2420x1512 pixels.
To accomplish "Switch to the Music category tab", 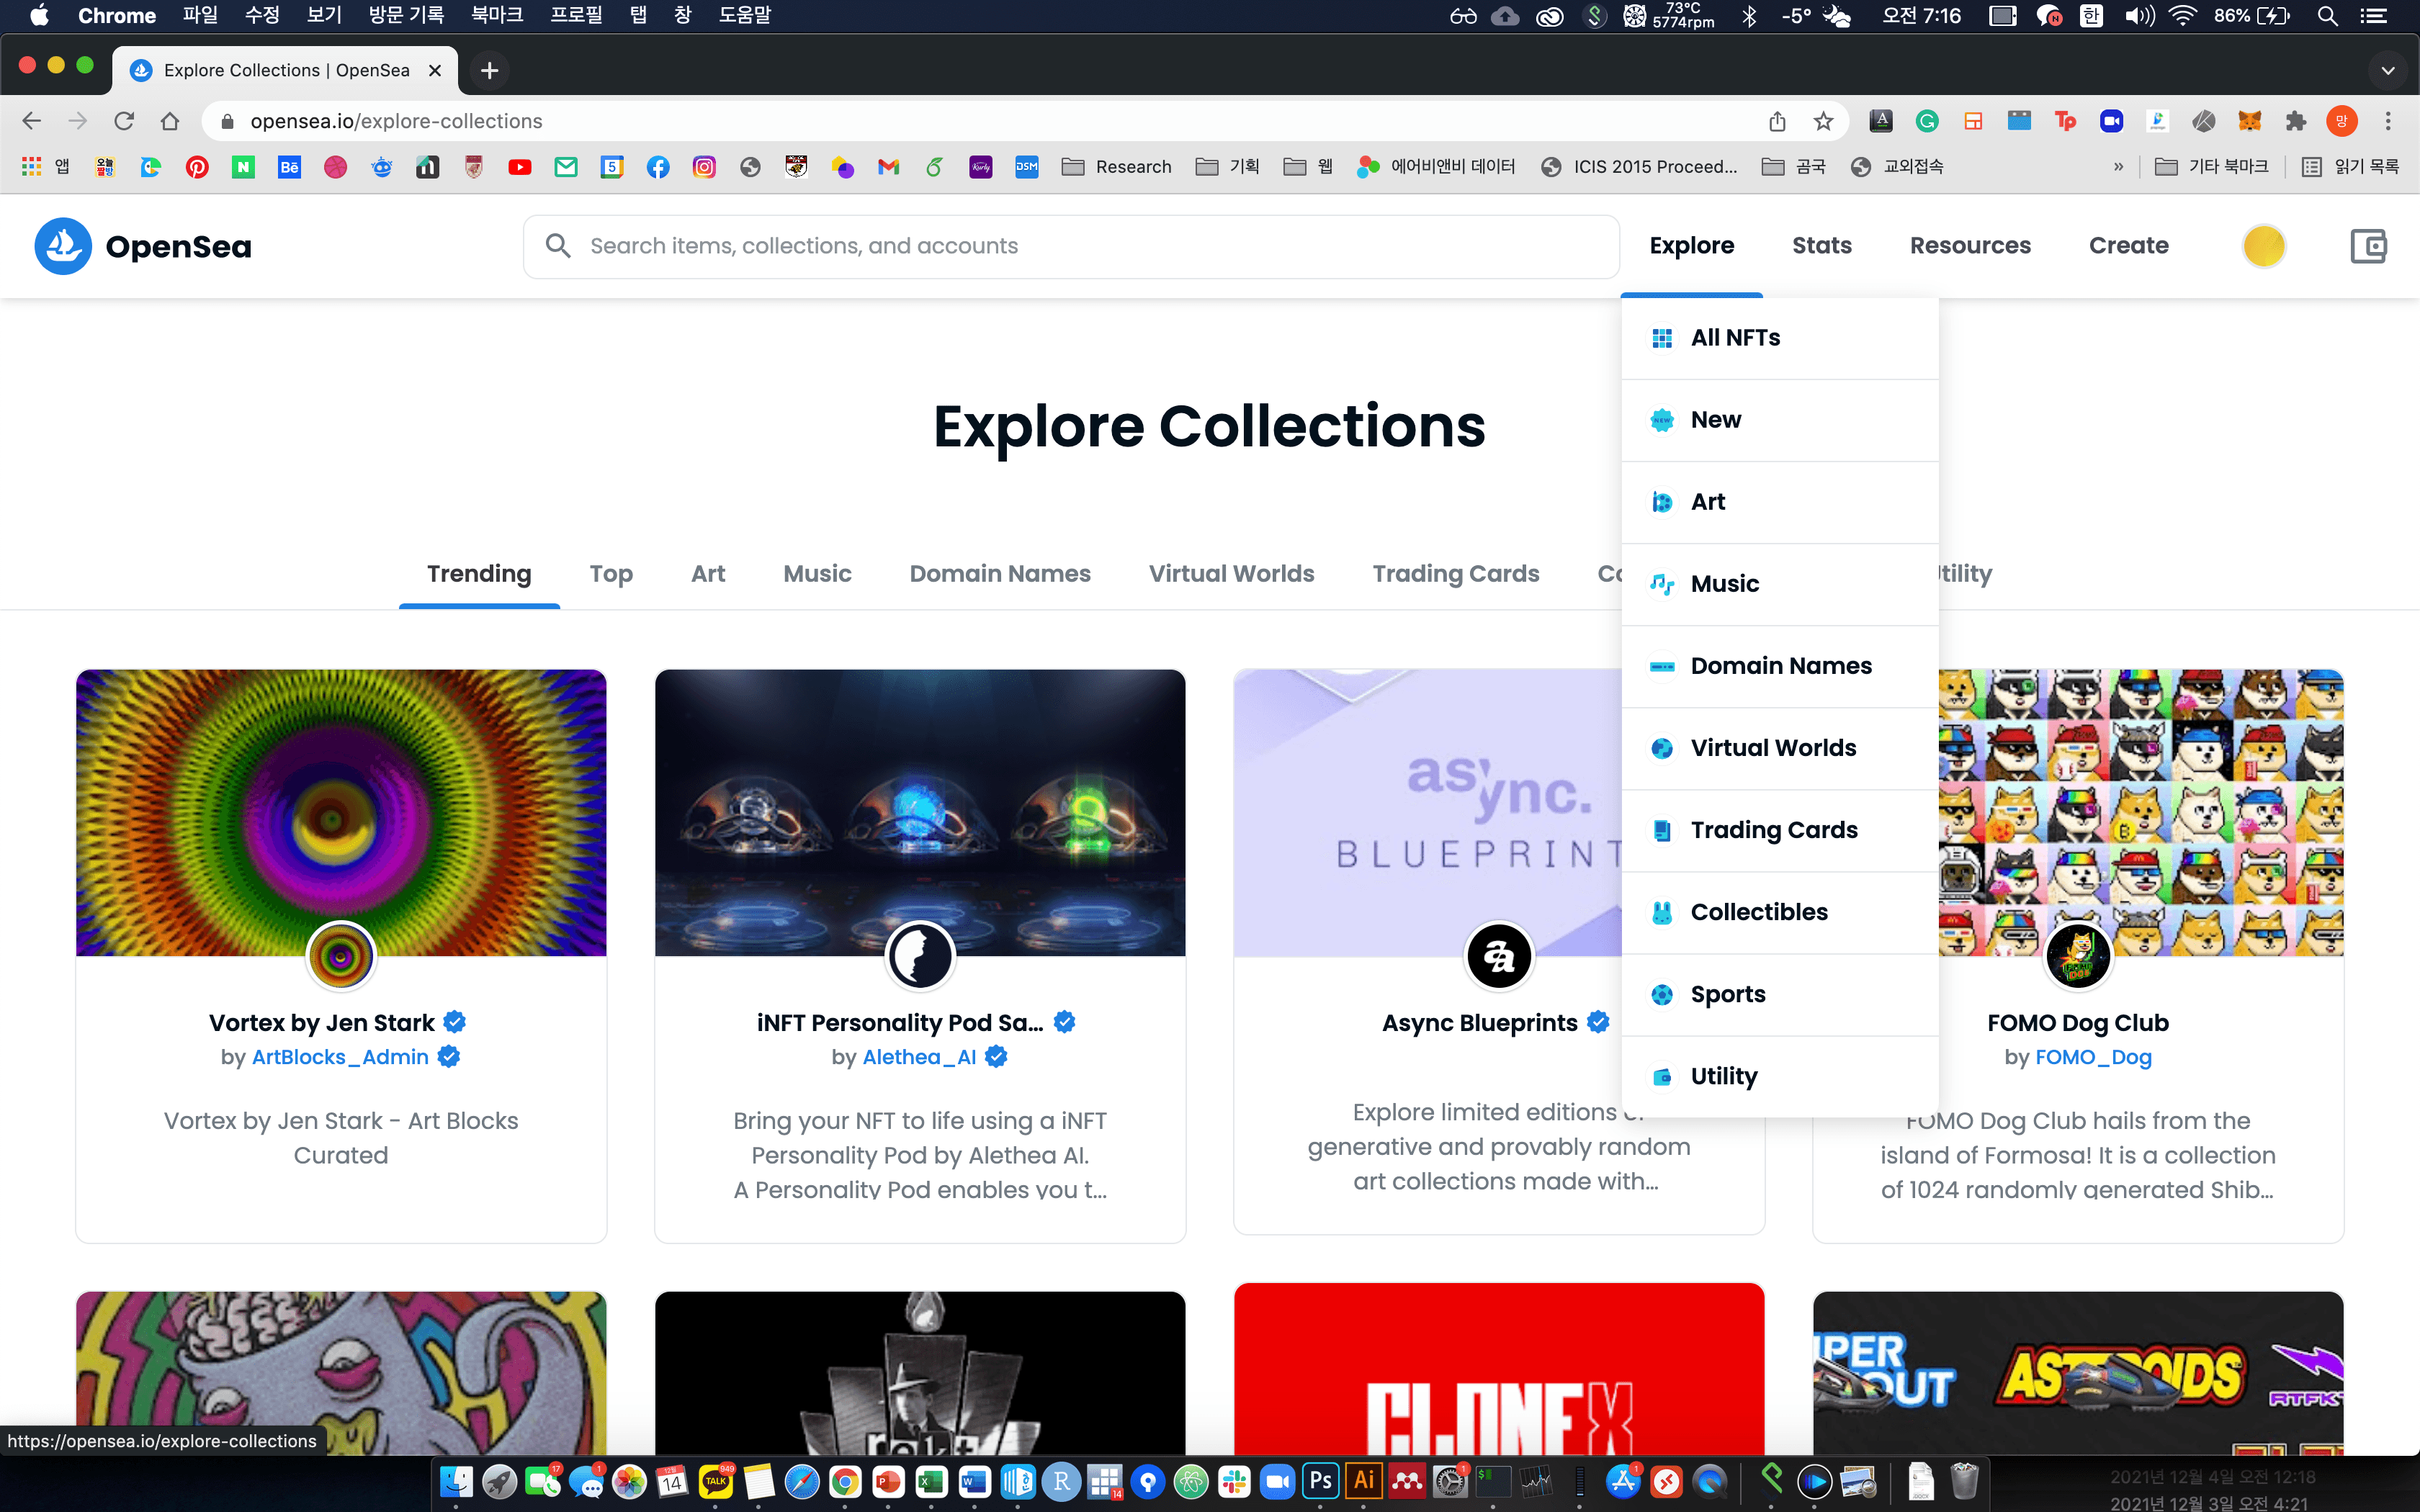I will point(817,574).
